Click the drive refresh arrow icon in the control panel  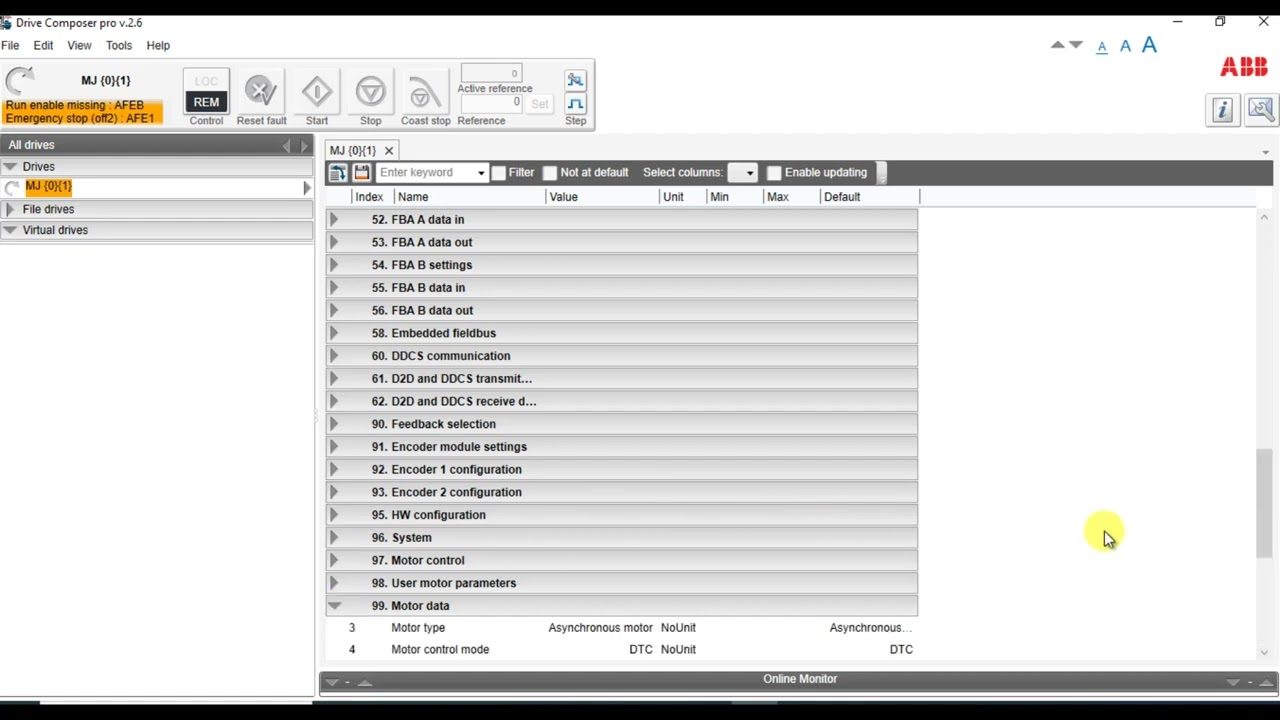coord(20,80)
